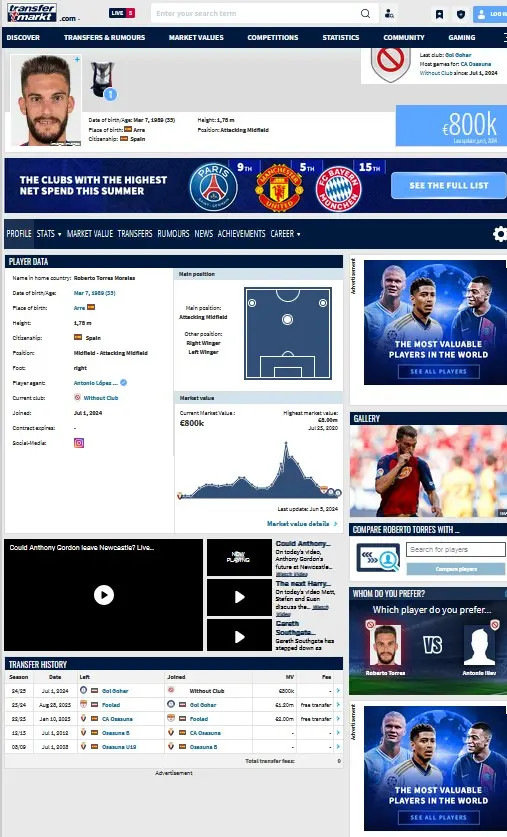Viewport: 507px width, 837px height.
Task: Click See The Full List button
Action: point(449,185)
